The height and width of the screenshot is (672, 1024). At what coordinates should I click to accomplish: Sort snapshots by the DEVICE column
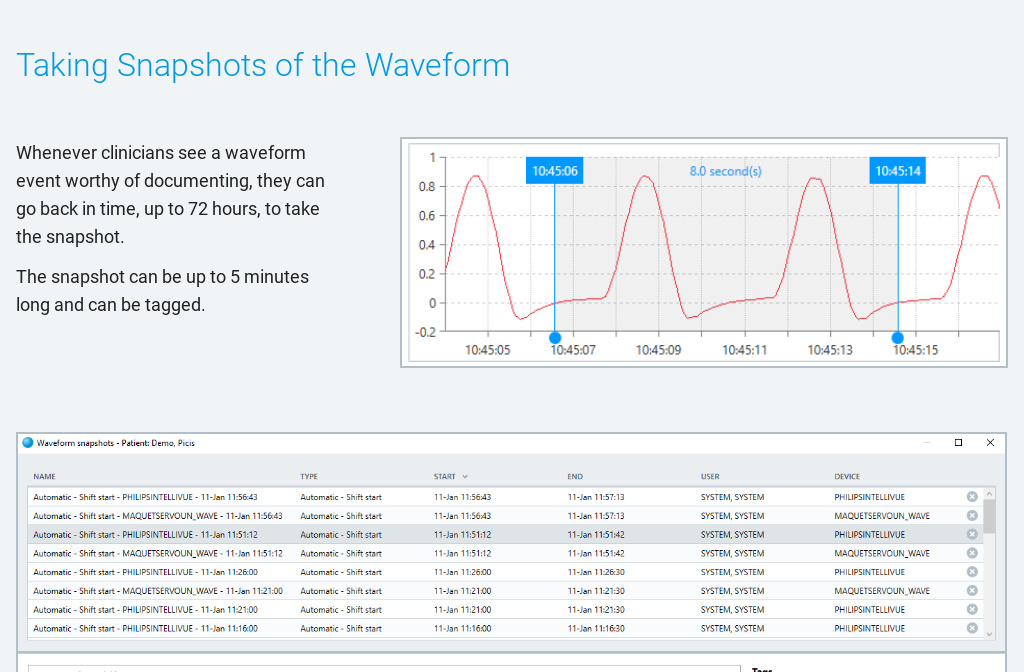click(849, 477)
